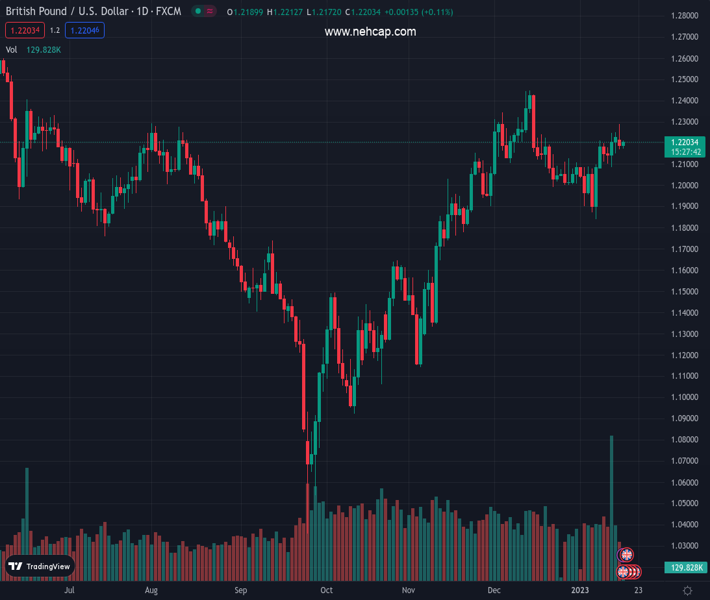Click the upper UK flag event marker
The image size is (710, 600).
[x=627, y=555]
